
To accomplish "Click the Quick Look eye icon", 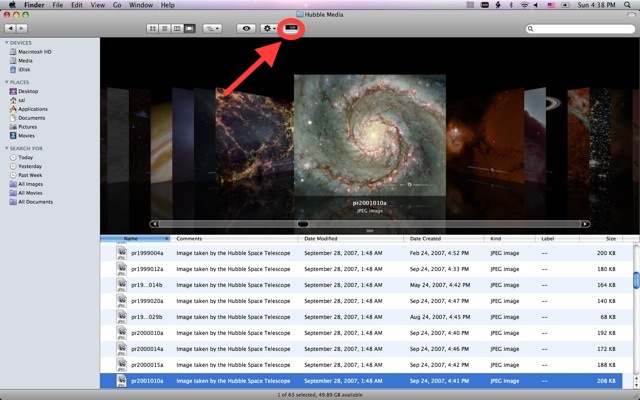I will (x=246, y=29).
